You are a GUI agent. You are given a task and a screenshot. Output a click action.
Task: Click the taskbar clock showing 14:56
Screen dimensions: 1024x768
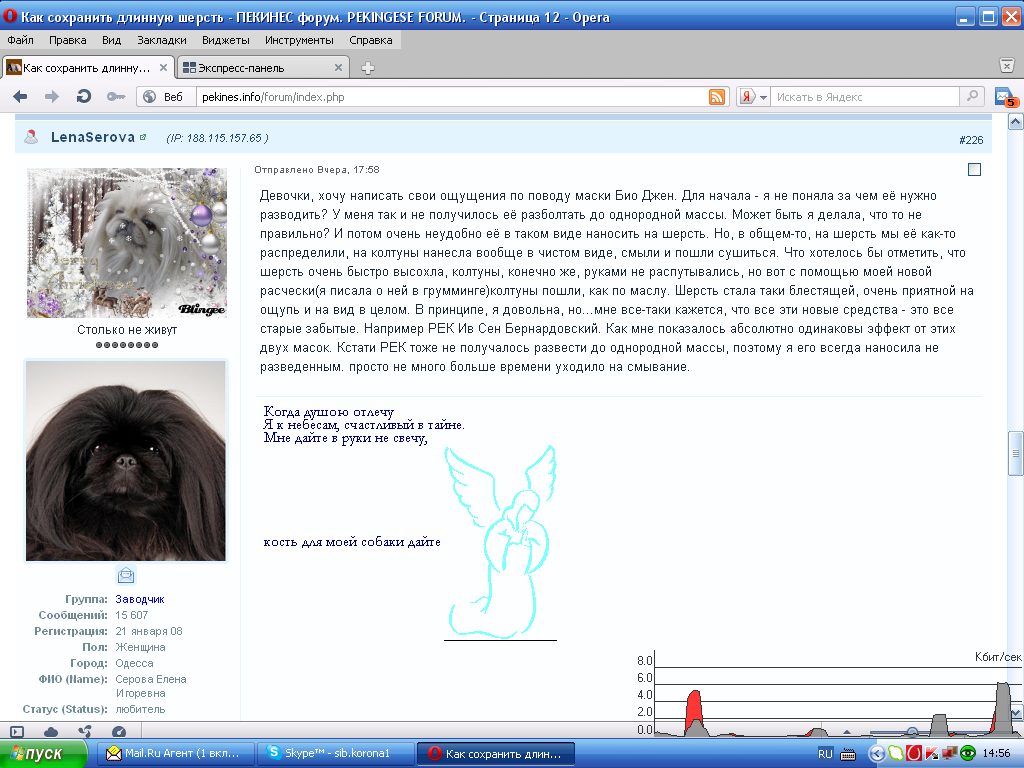pyautogui.click(x=997, y=754)
